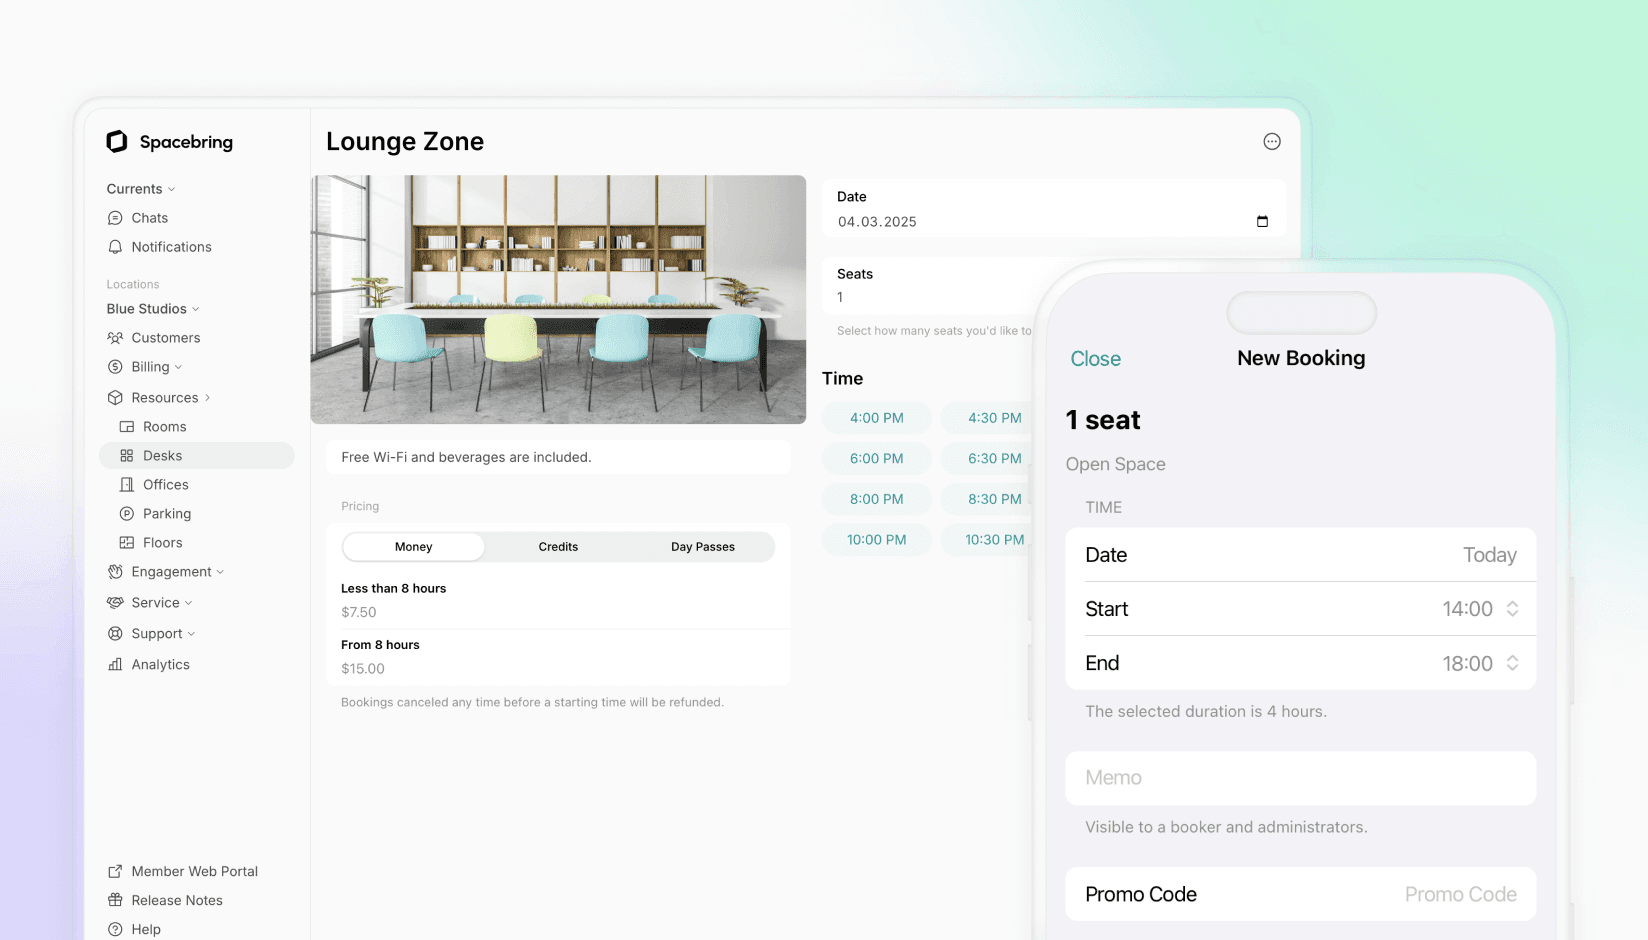1648x940 pixels.
Task: Switch pricing to Day Passes
Action: click(x=702, y=546)
